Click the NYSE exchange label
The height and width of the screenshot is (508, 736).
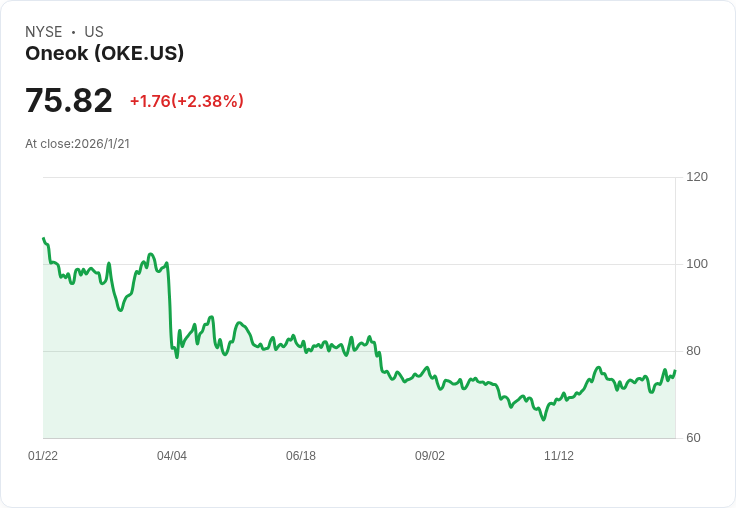pos(44,32)
